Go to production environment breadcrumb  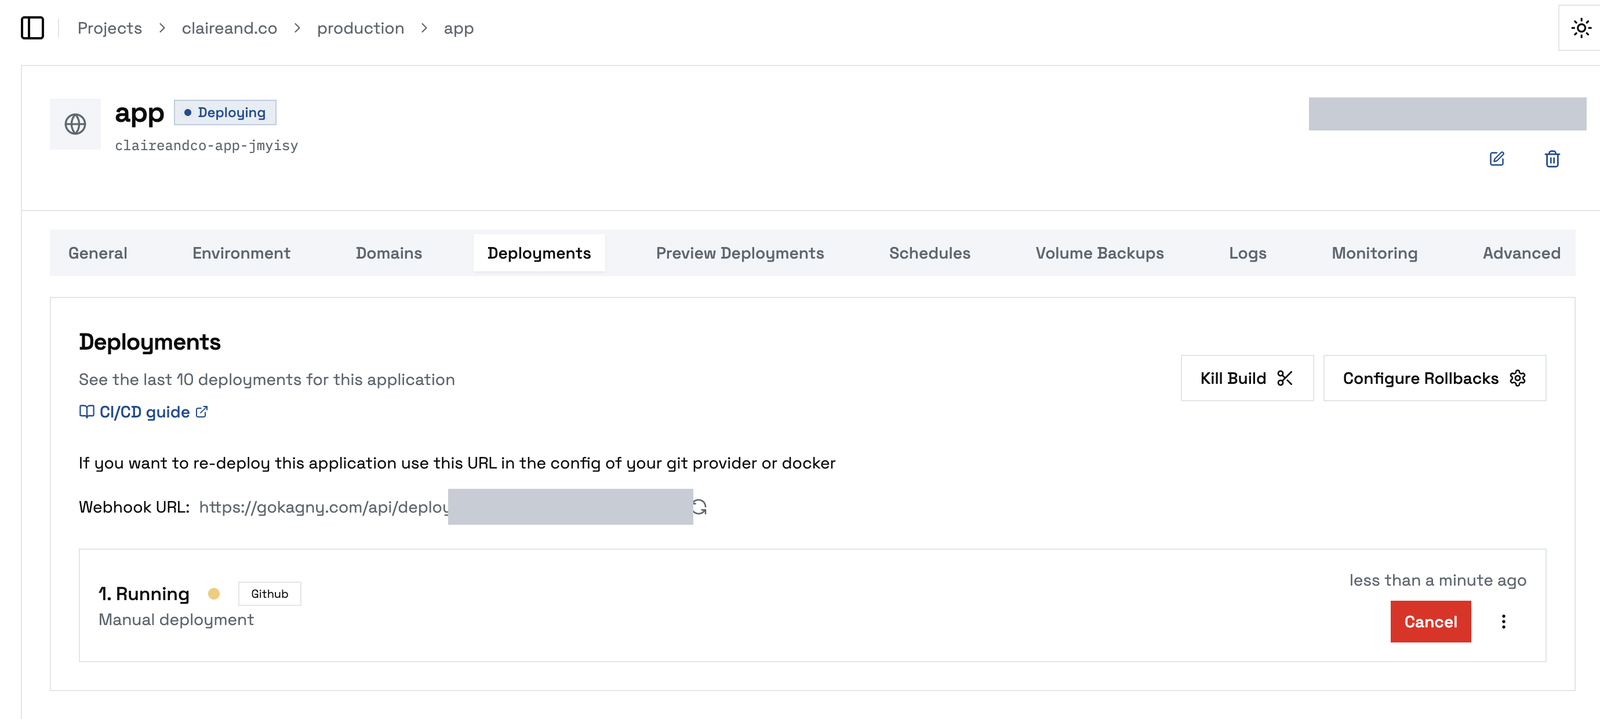(361, 28)
